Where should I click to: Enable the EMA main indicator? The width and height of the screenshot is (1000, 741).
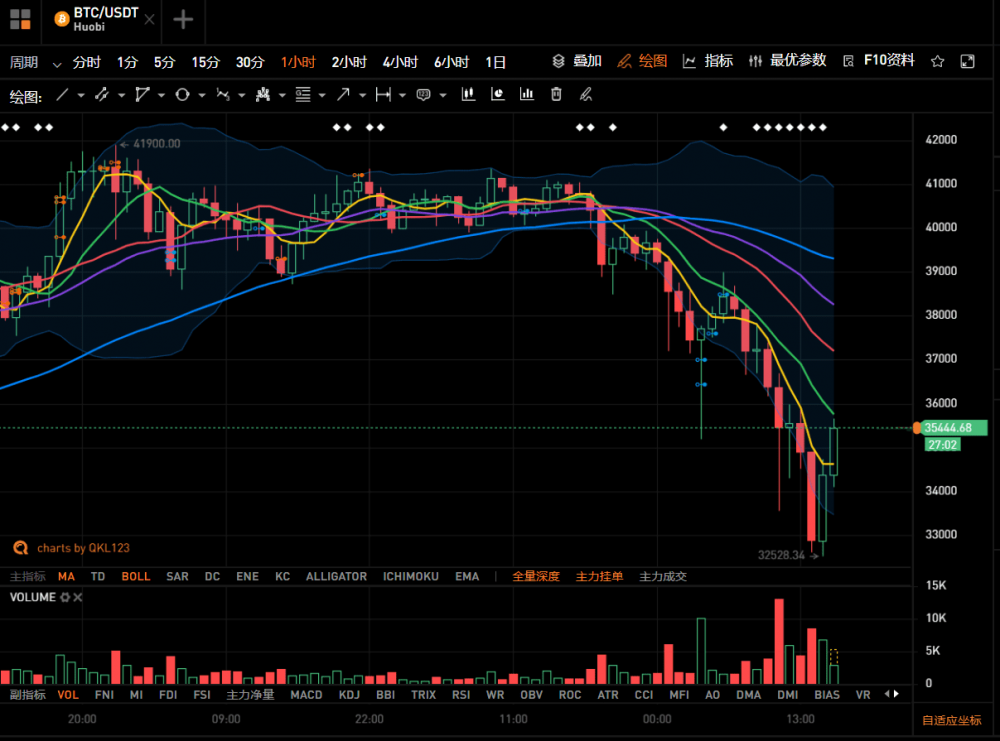(x=467, y=576)
